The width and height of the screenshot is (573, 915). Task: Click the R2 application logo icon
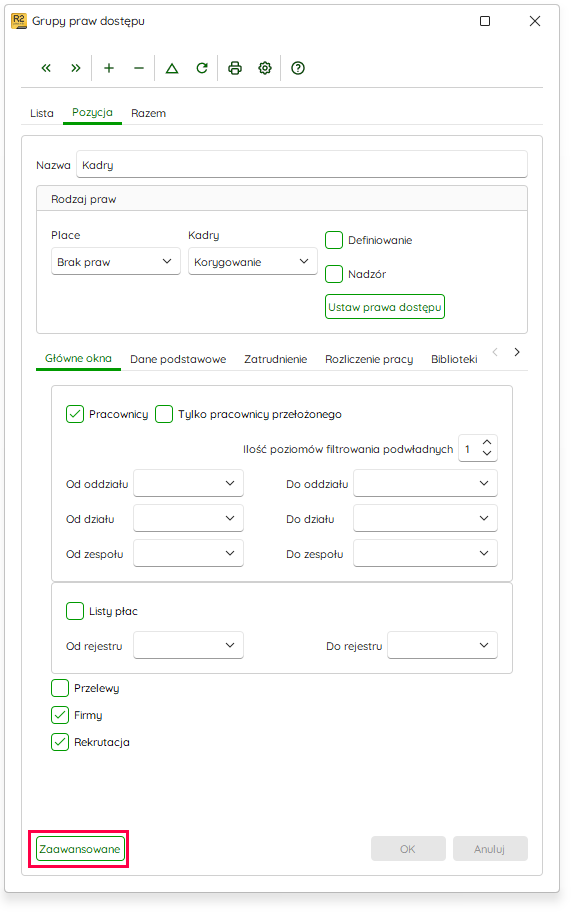[x=19, y=21]
